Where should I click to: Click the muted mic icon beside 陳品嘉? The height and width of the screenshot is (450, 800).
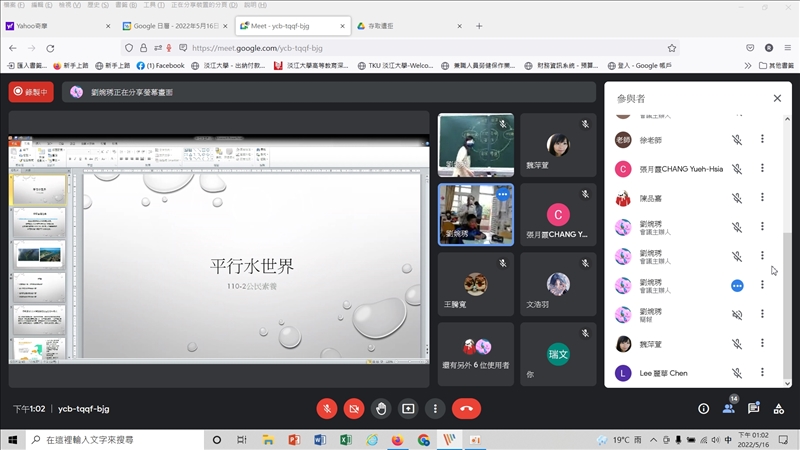click(737, 198)
